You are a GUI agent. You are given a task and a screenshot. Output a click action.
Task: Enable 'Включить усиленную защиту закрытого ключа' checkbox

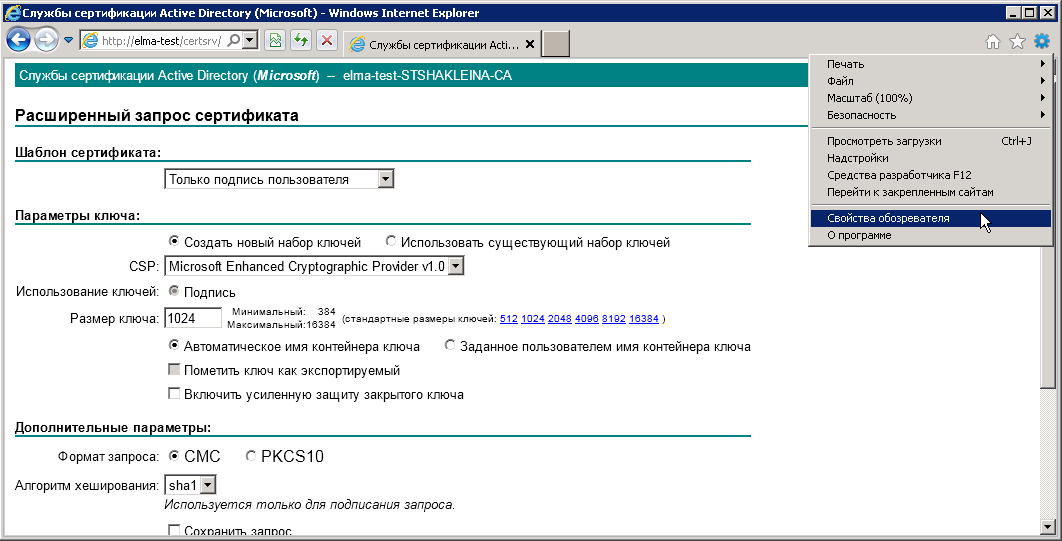pos(174,394)
